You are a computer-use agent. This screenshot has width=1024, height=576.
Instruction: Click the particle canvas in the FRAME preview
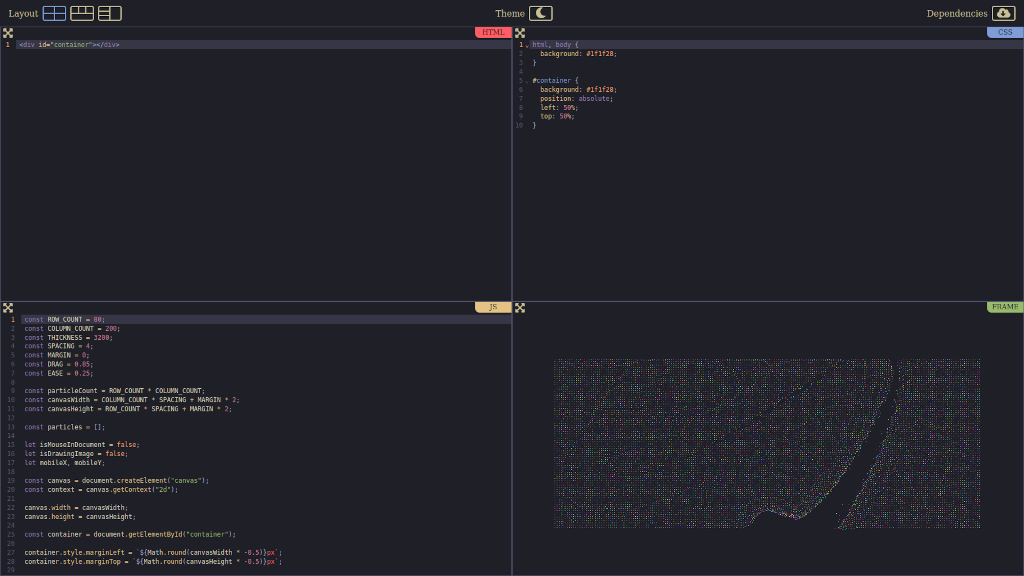click(767, 443)
